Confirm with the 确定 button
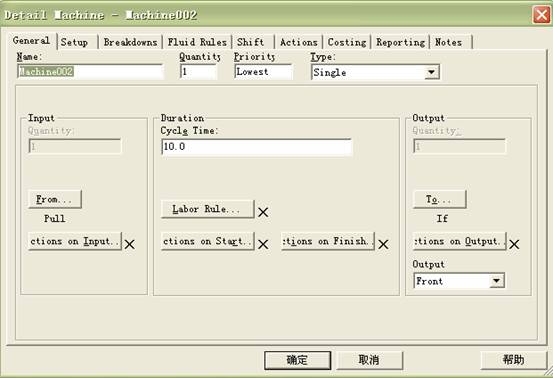 click(x=297, y=360)
